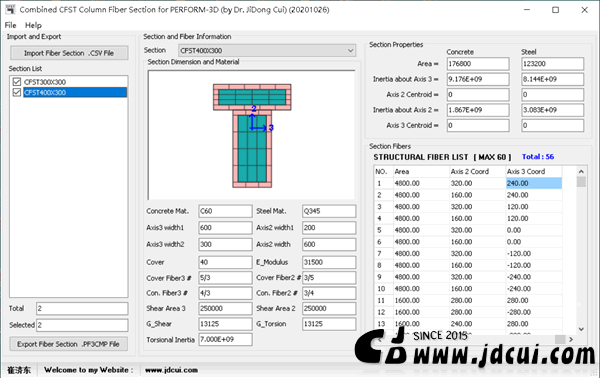Click Export Fiber Section .PF3CMP File button
Screen dimensions: 600x378
68,344
